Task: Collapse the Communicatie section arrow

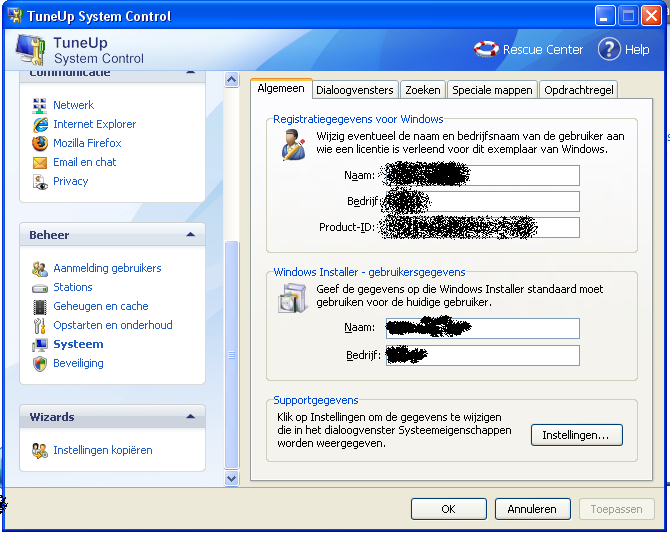Action: (191, 72)
